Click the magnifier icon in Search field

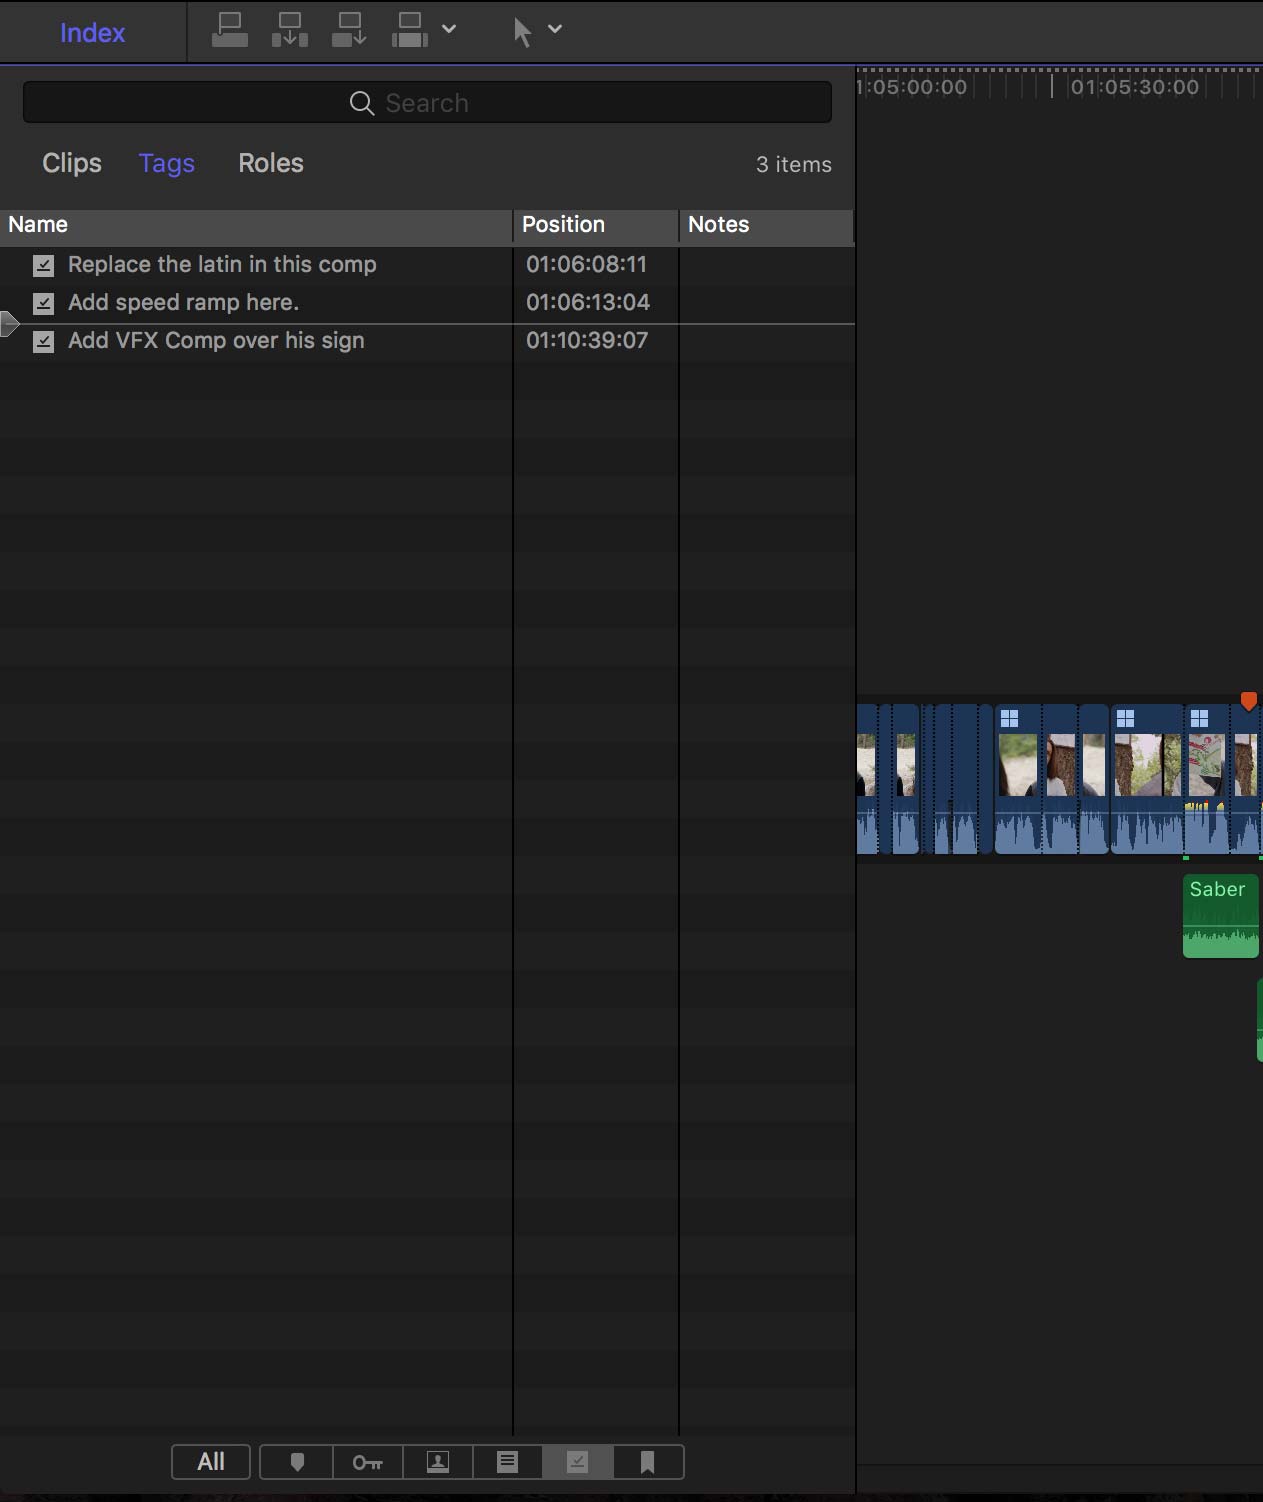[362, 103]
